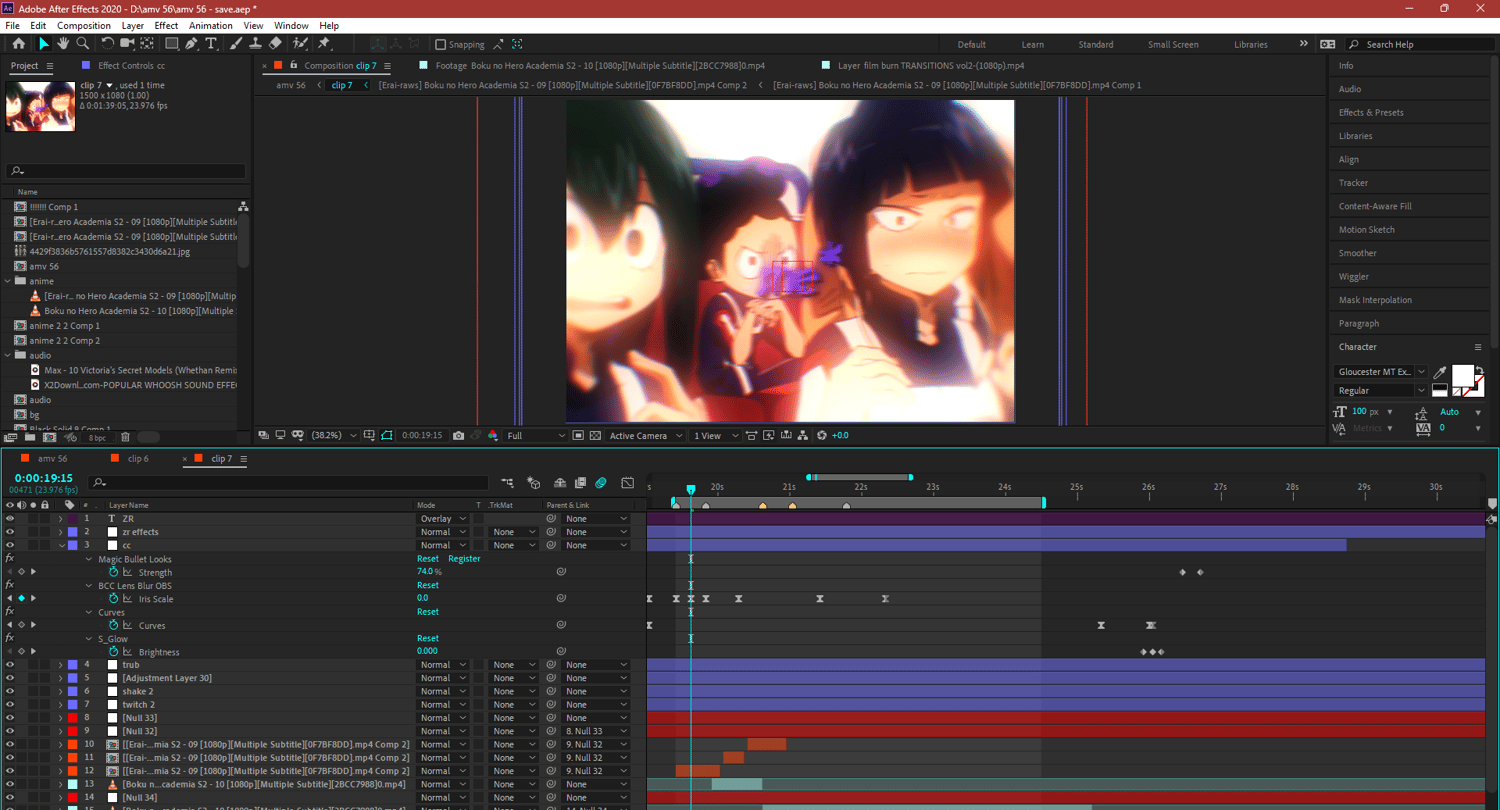The width and height of the screenshot is (1500, 810).
Task: Select the Unified Camera tool
Action: tap(128, 44)
